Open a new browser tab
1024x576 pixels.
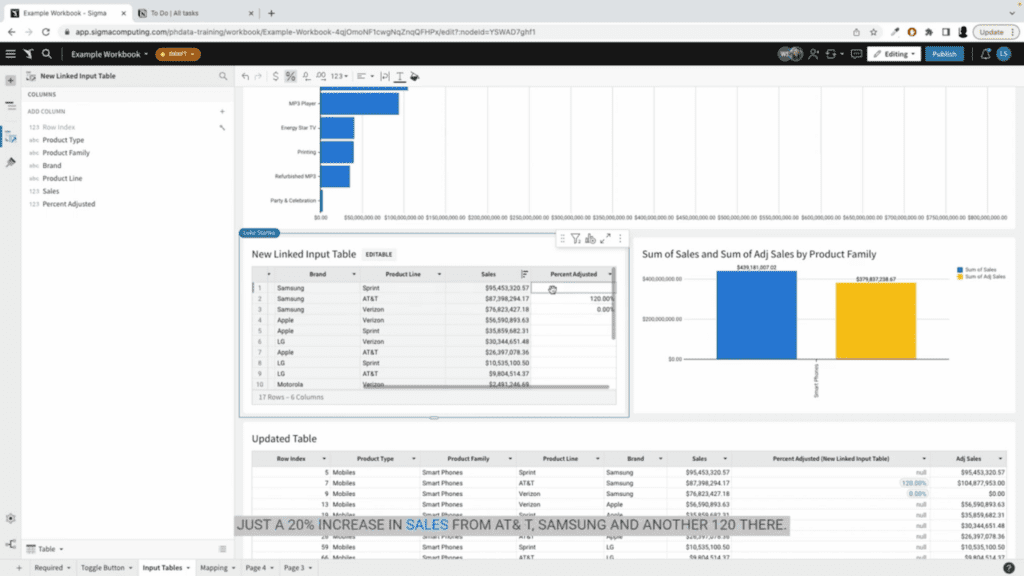(x=271, y=13)
